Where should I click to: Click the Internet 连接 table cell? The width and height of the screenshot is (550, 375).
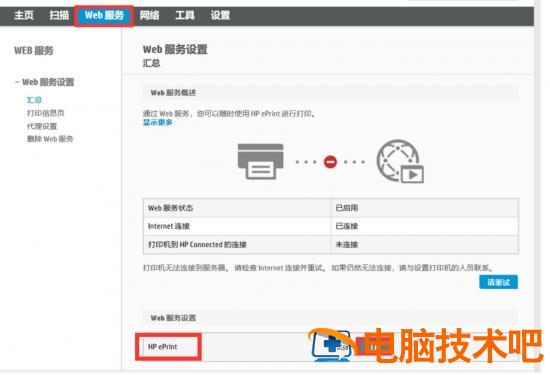[x=237, y=226]
